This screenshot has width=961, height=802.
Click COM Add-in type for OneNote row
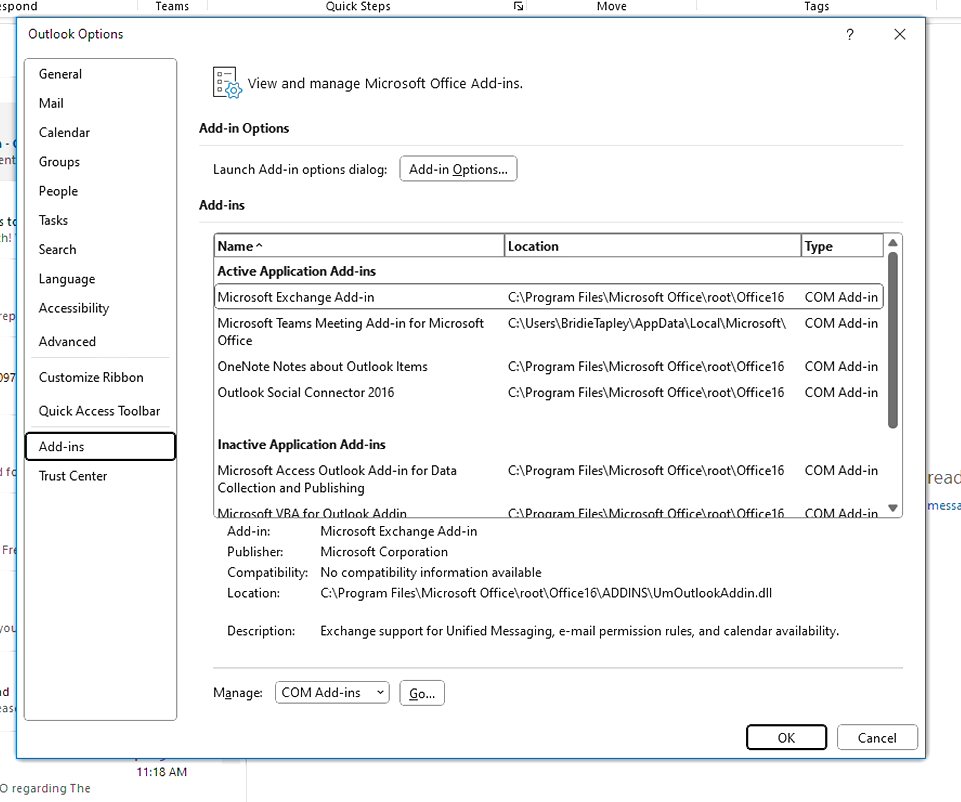[841, 366]
